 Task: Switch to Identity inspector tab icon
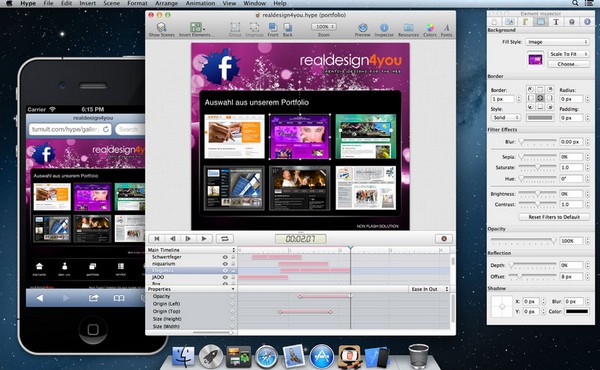point(587,22)
